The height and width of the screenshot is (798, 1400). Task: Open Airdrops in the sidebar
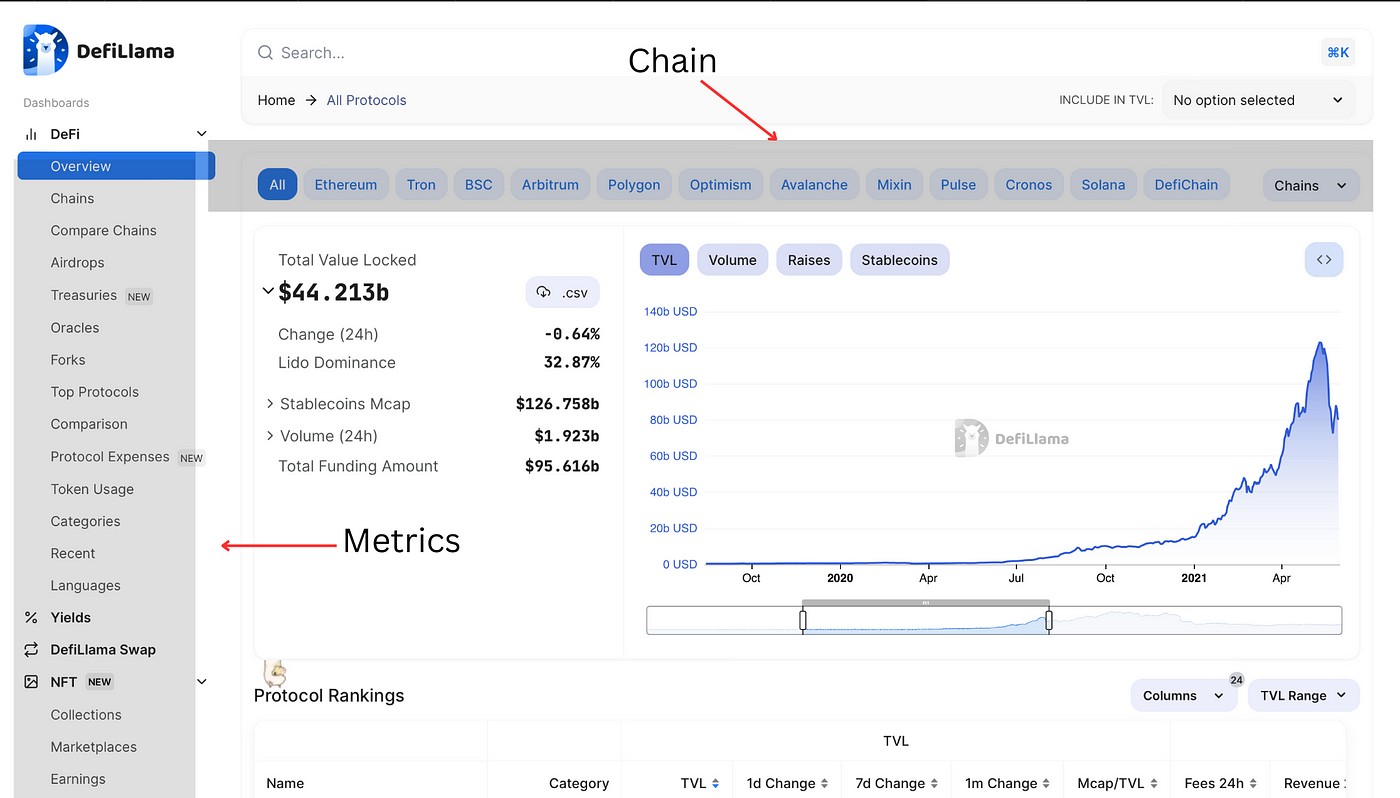click(x=77, y=262)
